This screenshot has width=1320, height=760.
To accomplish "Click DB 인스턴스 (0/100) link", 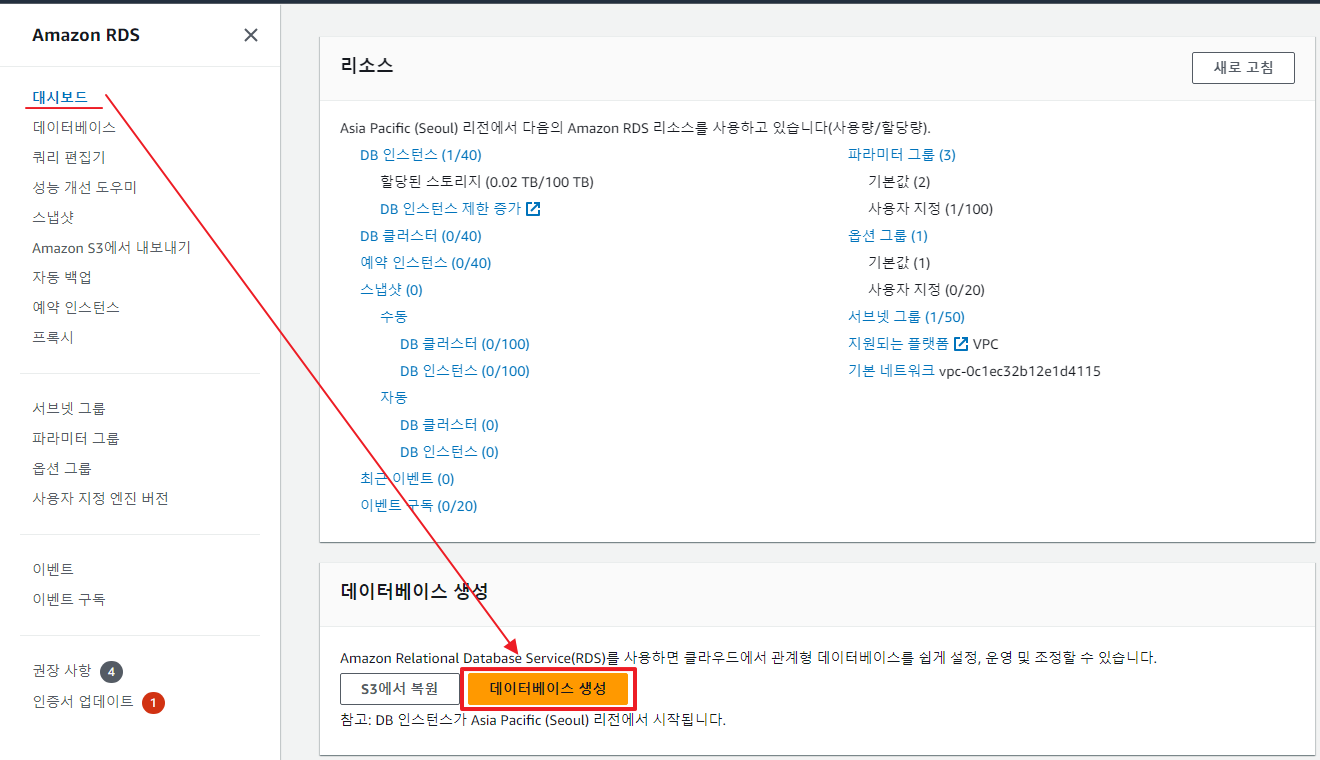I will (465, 371).
